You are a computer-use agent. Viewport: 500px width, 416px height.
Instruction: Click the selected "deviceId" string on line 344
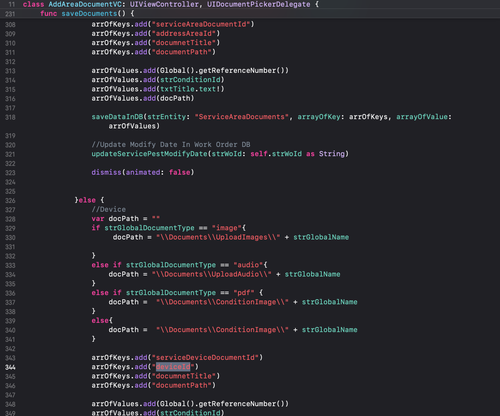173,367
